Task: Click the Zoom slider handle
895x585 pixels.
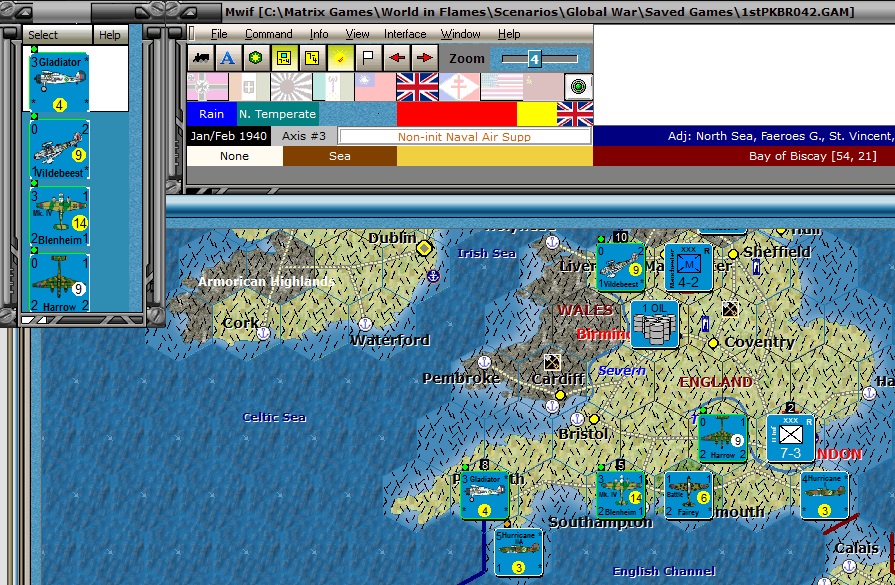Action: pos(535,59)
